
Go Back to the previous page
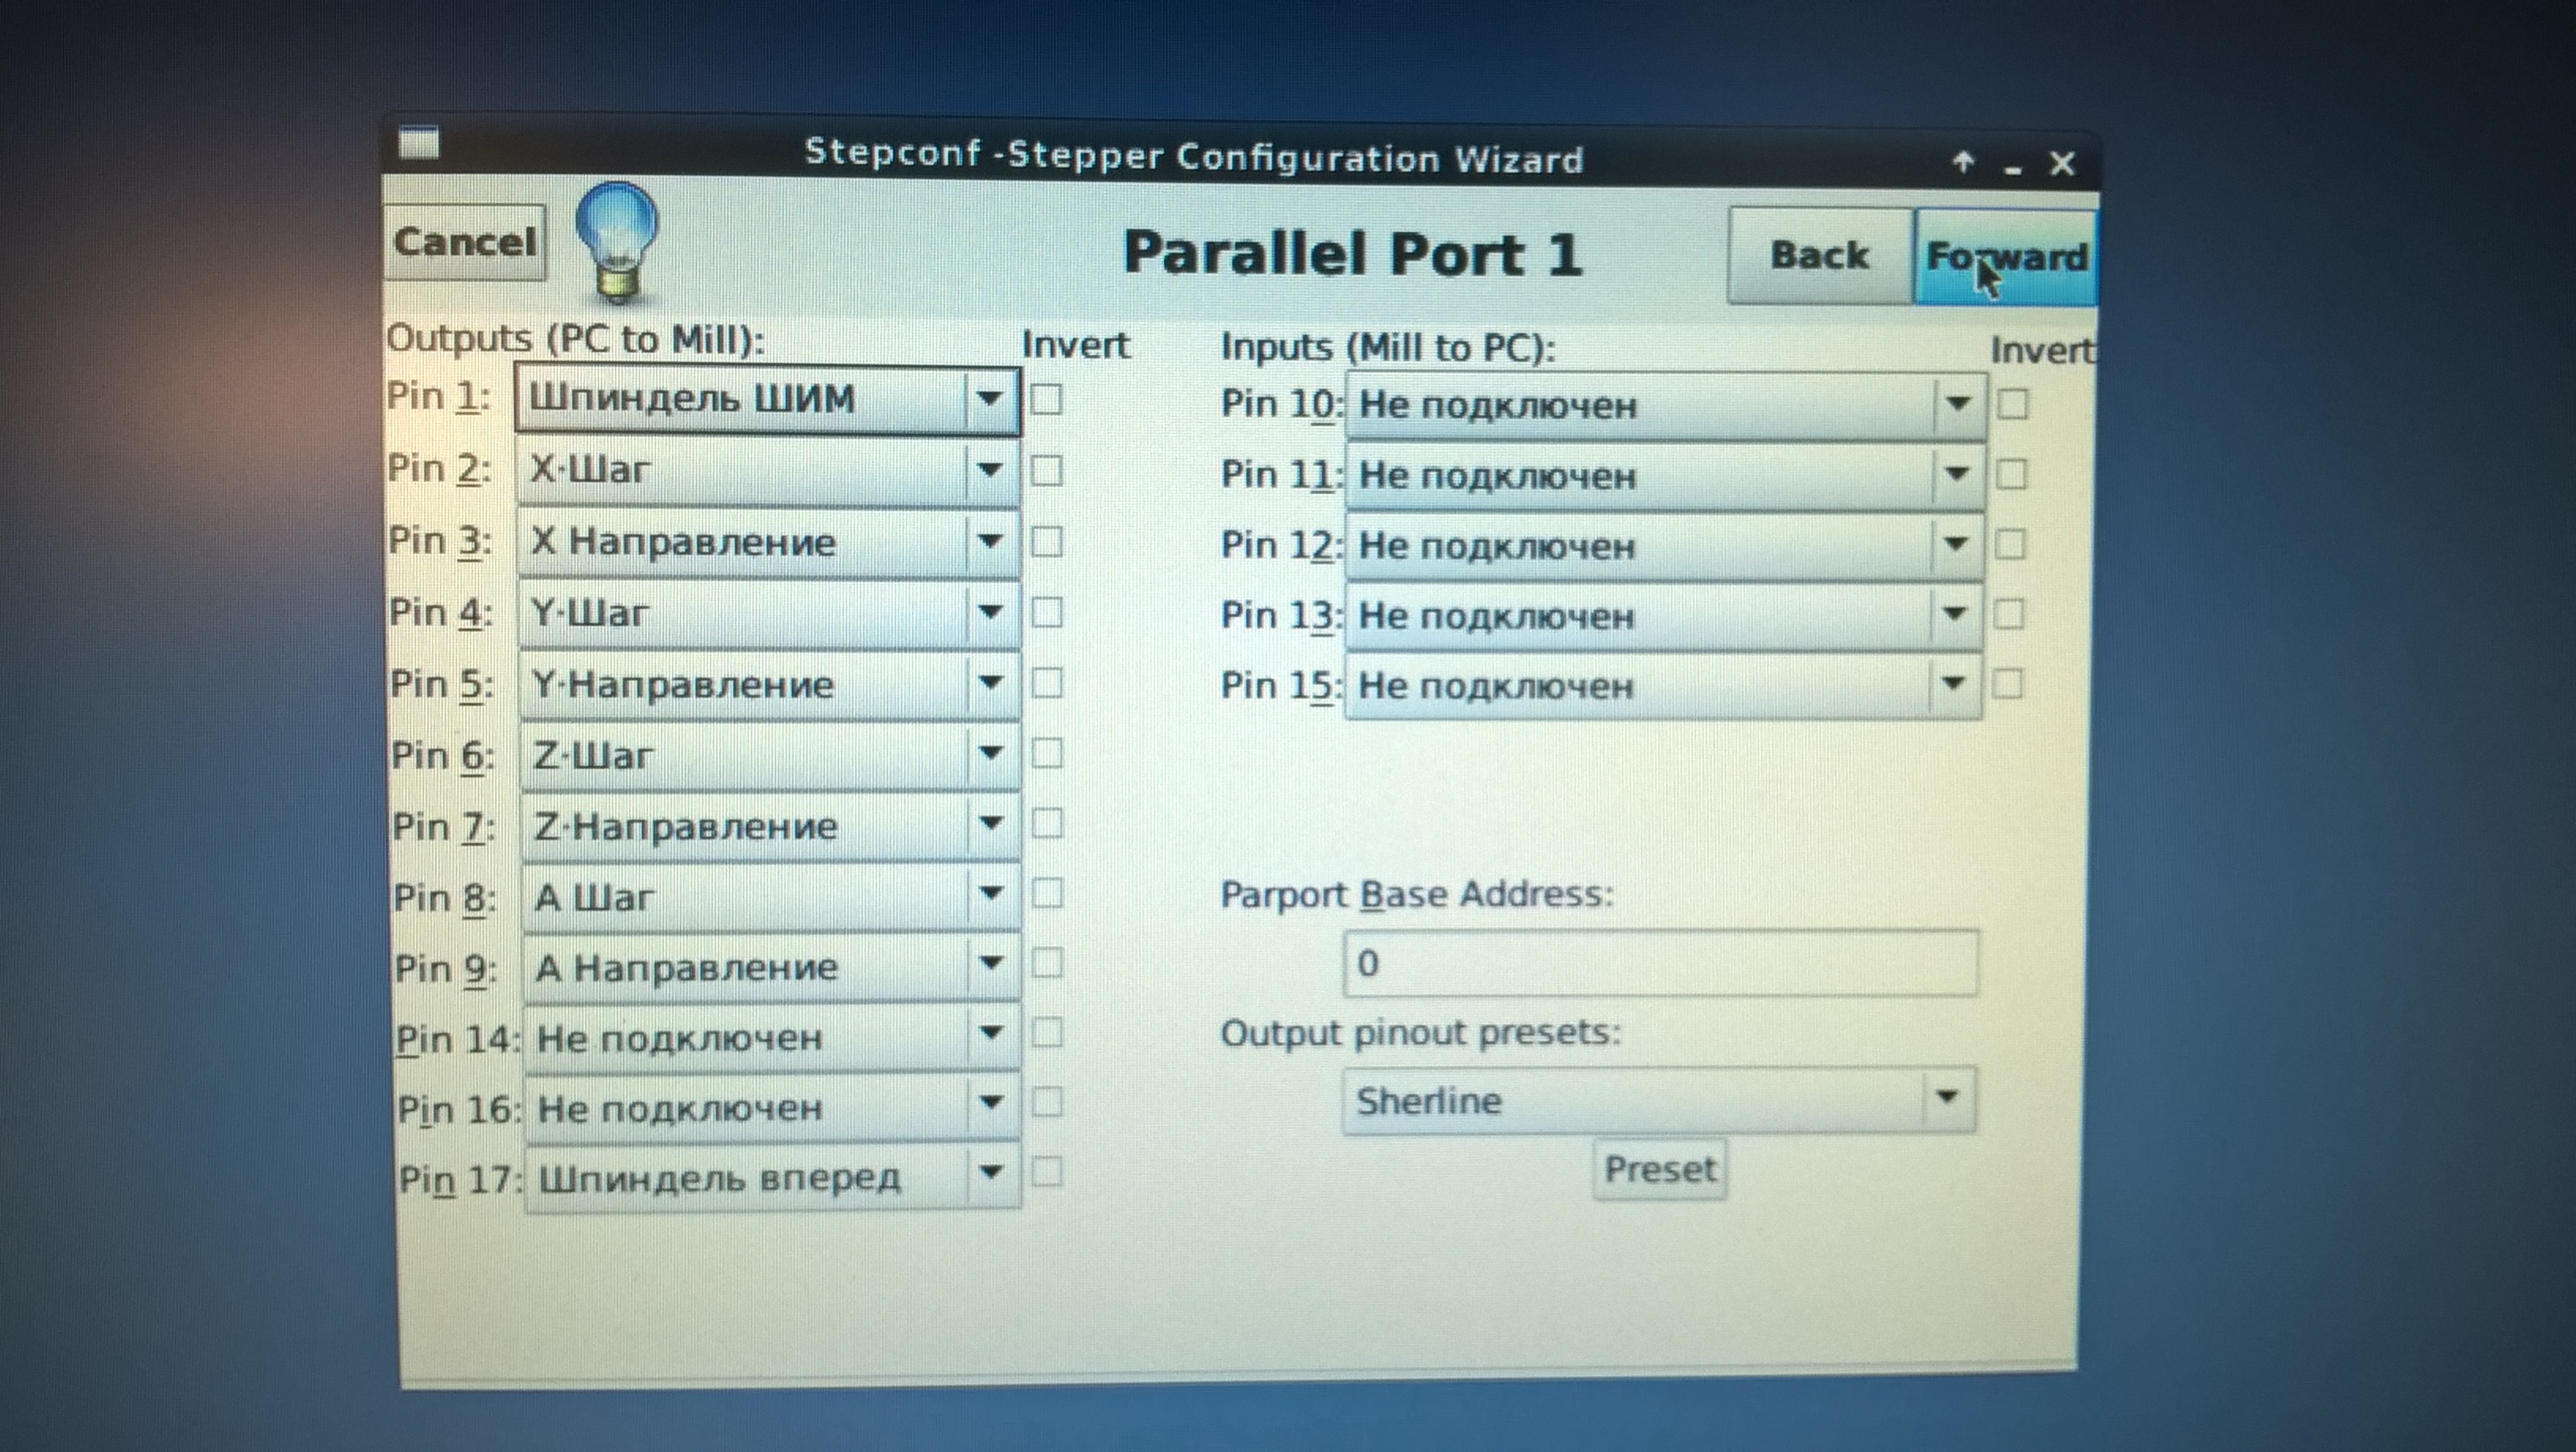coord(1819,255)
